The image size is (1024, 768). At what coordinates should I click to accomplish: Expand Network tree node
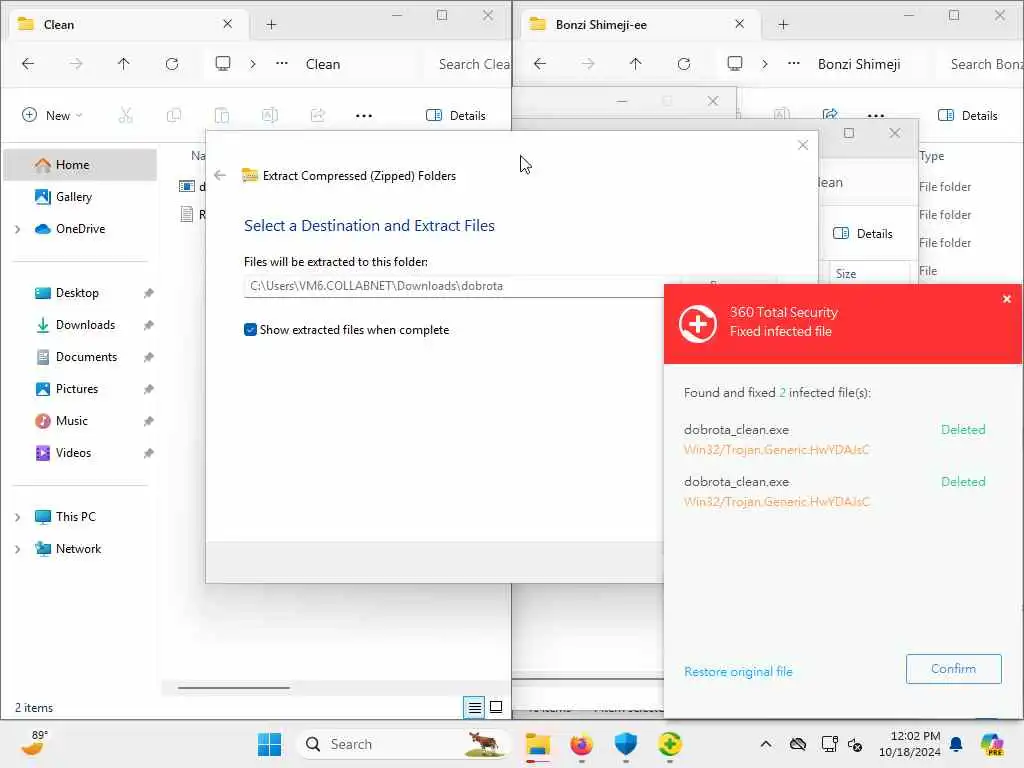click(18, 549)
